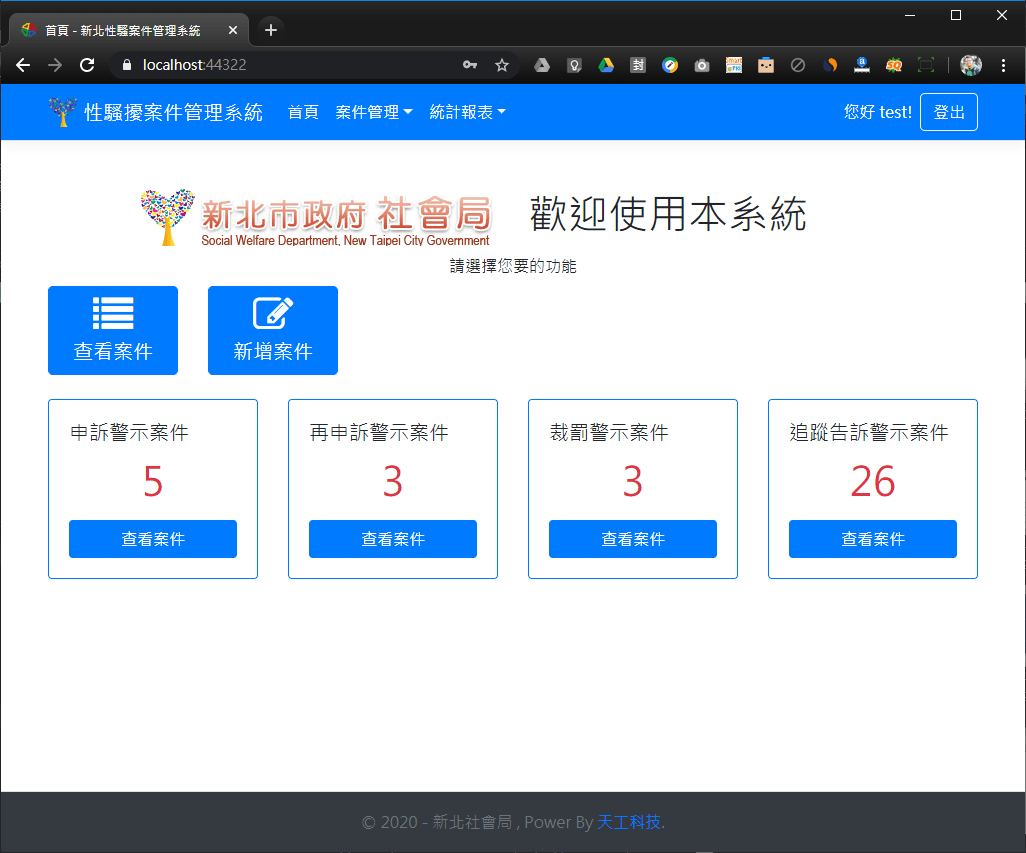Open the grey triangle extension icon
This screenshot has width=1026, height=853.
tap(542, 65)
